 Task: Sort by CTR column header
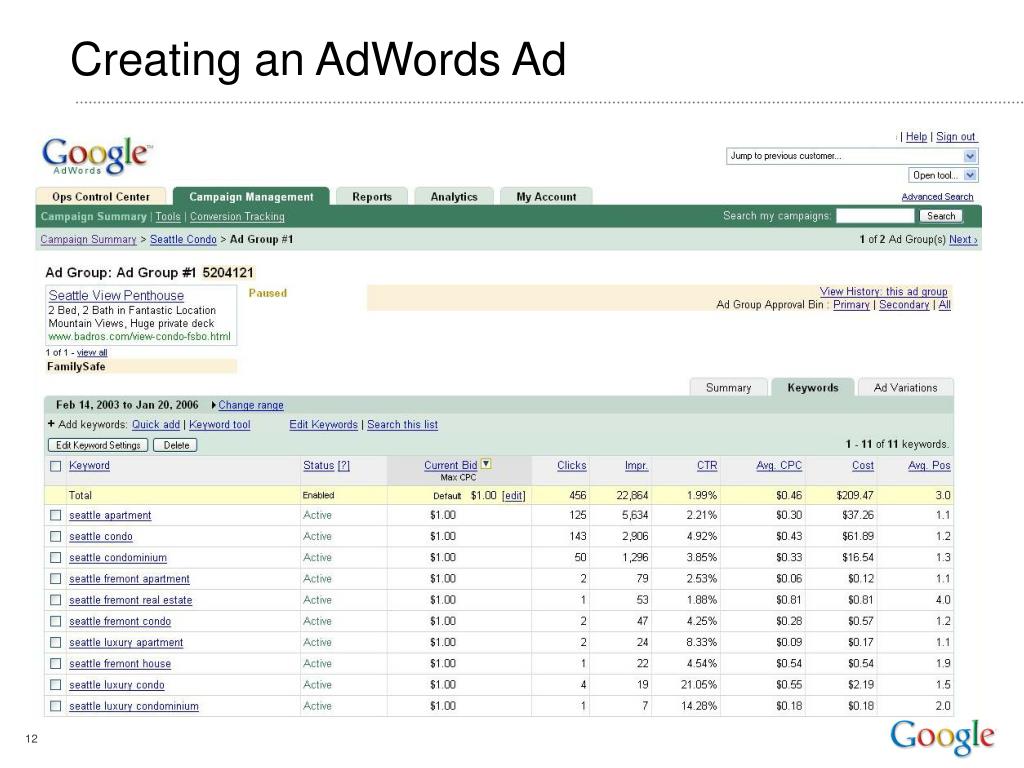[707, 465]
